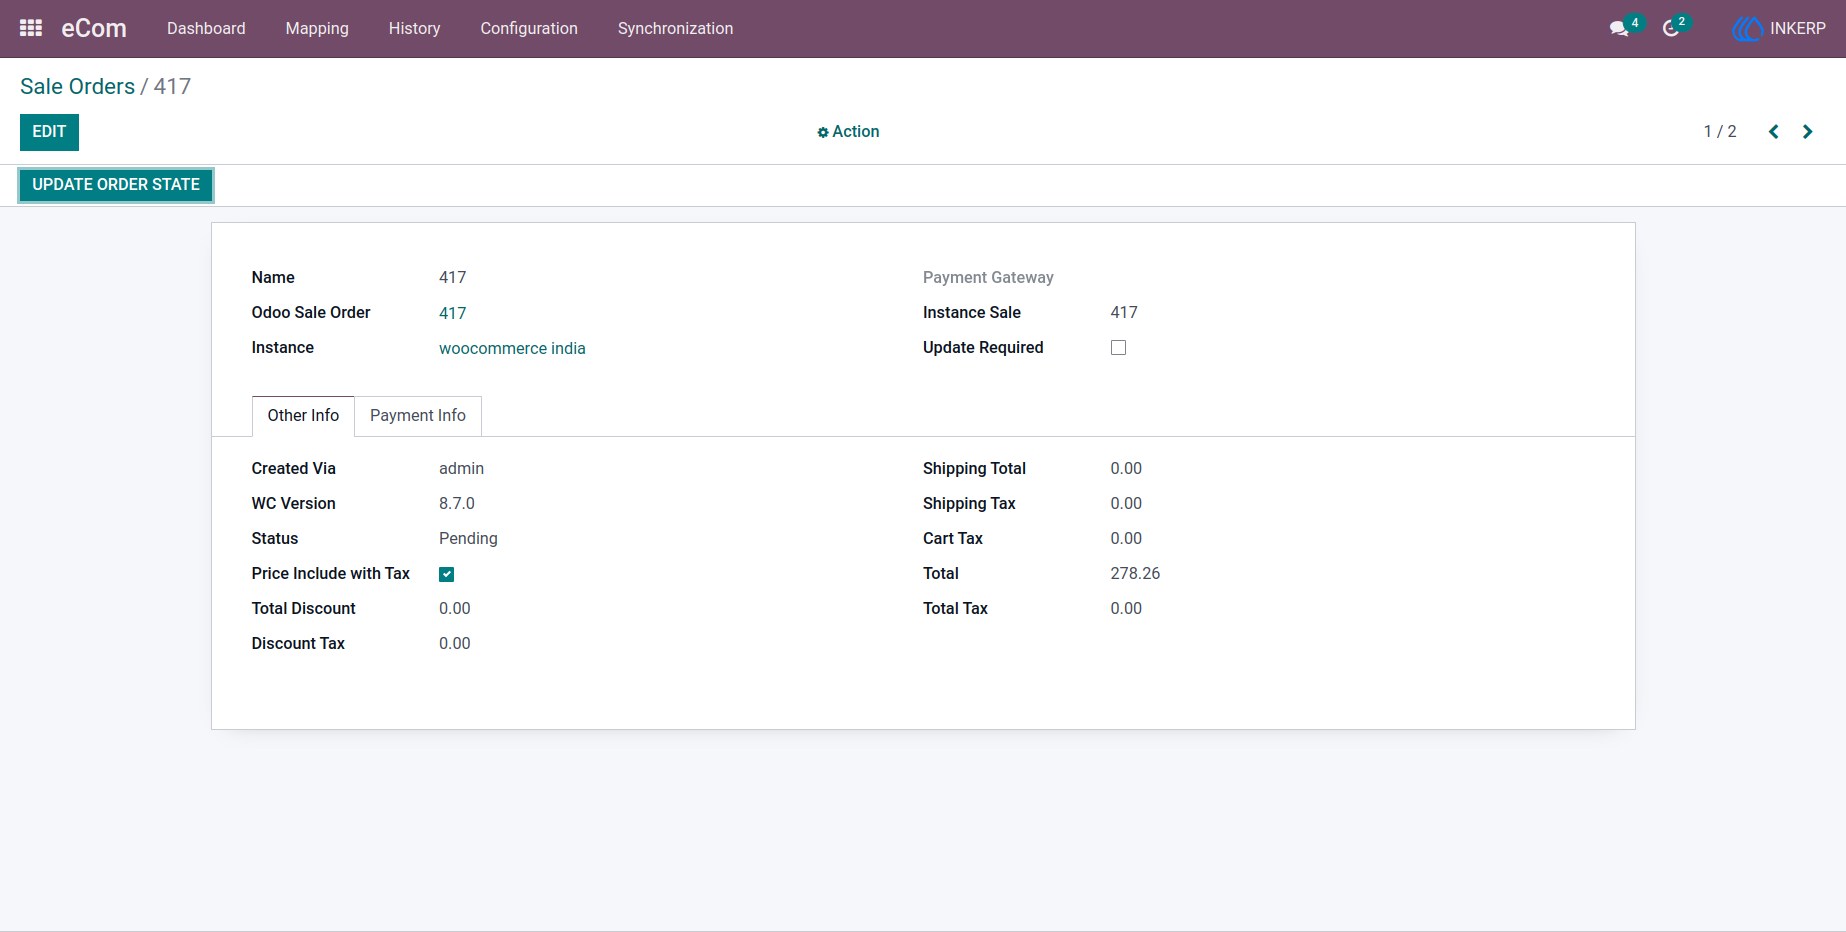Image resolution: width=1846 pixels, height=932 pixels.
Task: Click the Total value 278.26
Action: click(1135, 574)
